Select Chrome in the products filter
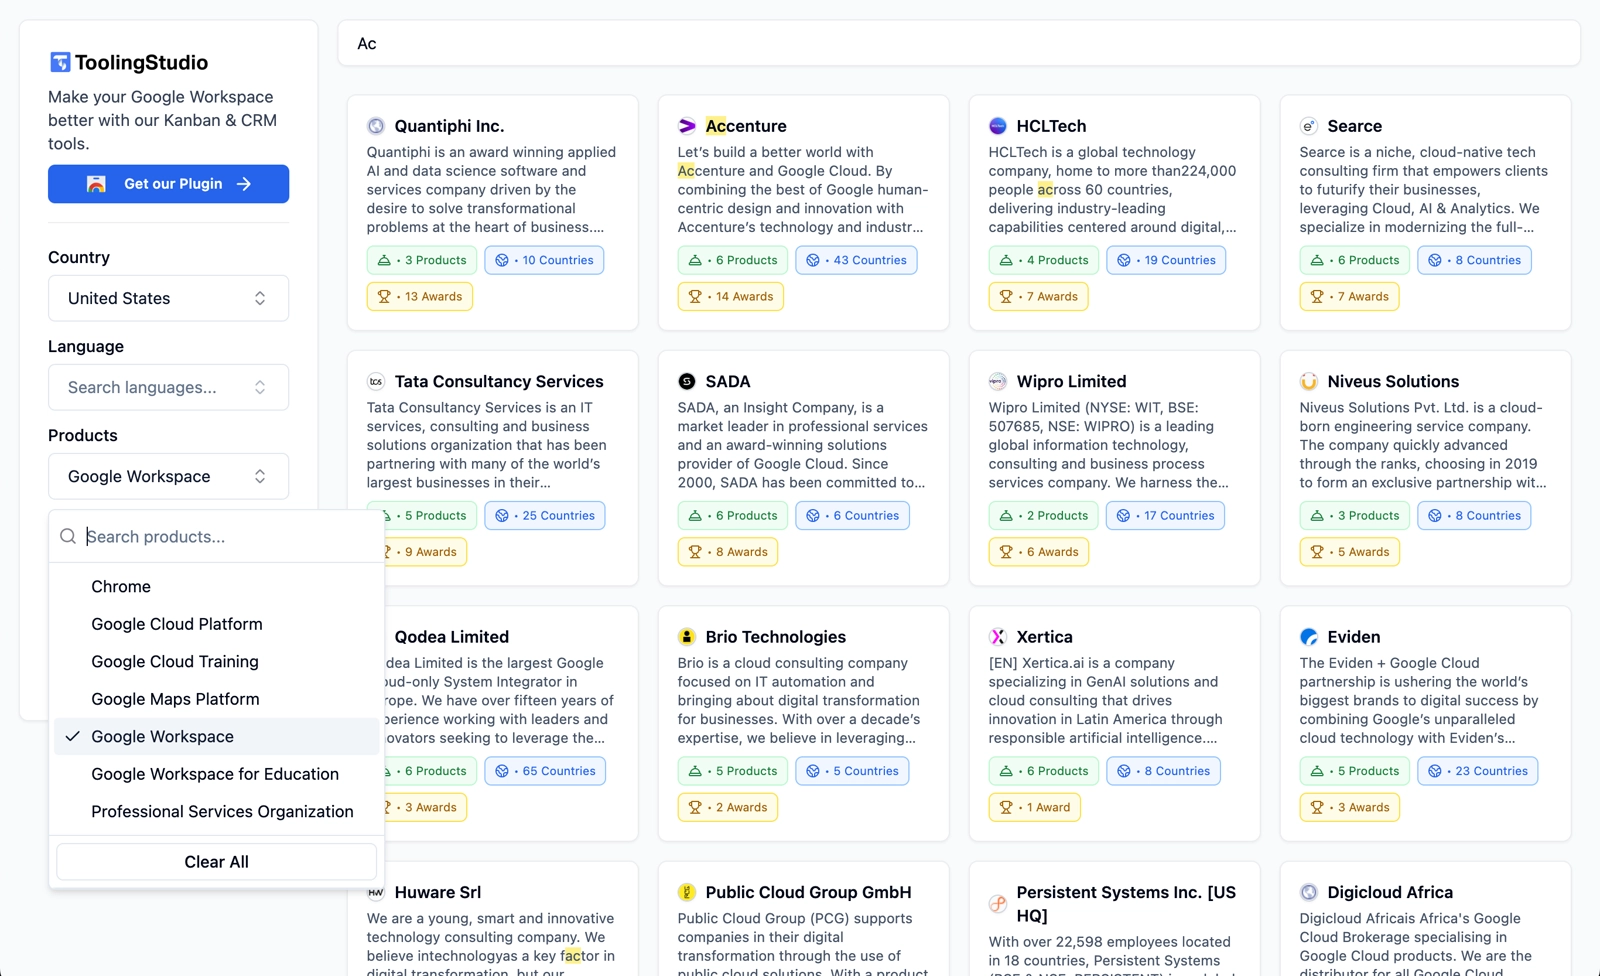This screenshot has height=976, width=1600. tap(120, 586)
